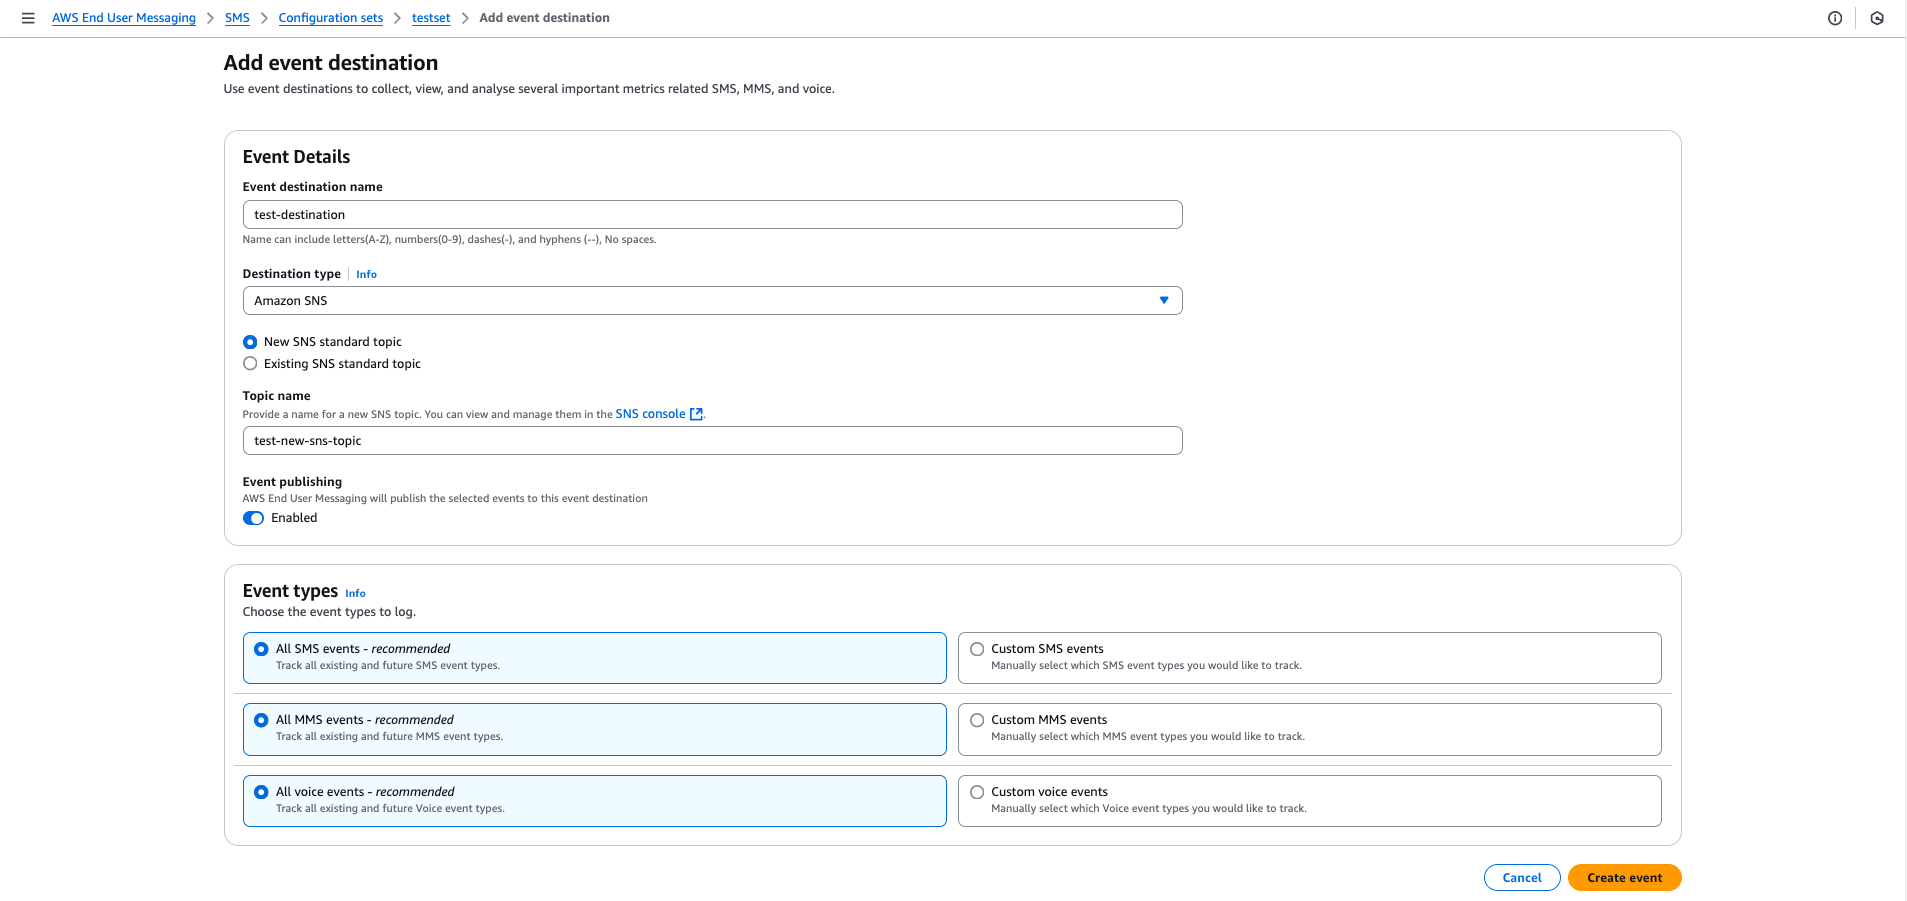Choose All voice events recommended option
This screenshot has width=1907, height=901.
point(594,801)
